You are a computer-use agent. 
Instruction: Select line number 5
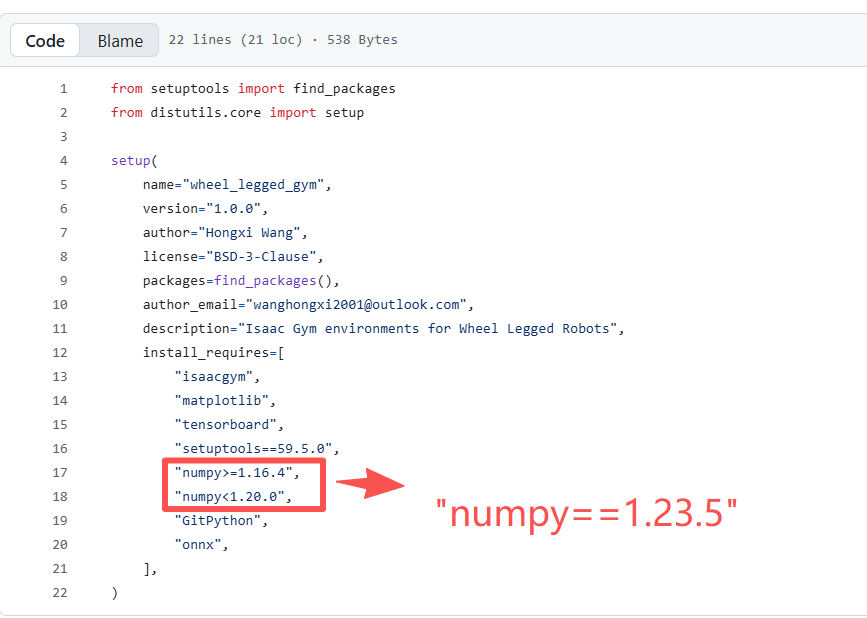coord(64,185)
